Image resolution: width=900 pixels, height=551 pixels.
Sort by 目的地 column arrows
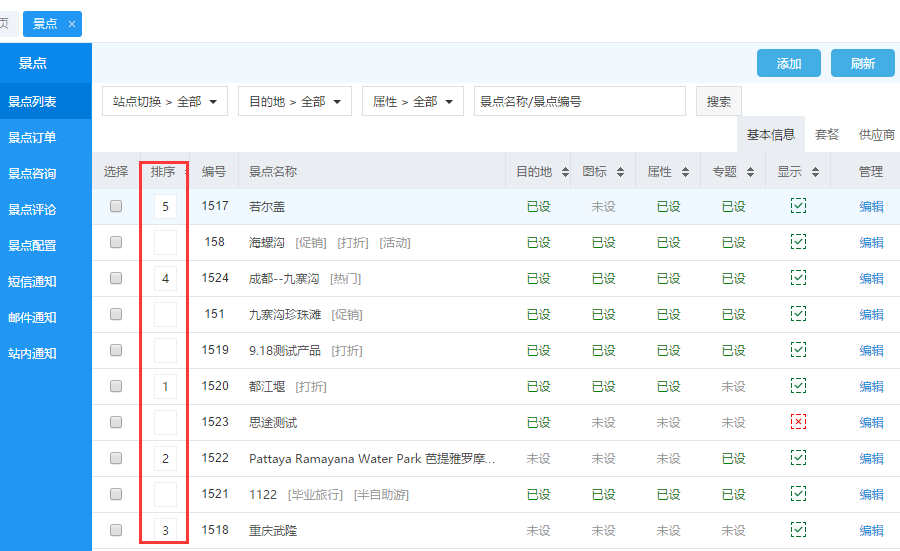tap(566, 172)
